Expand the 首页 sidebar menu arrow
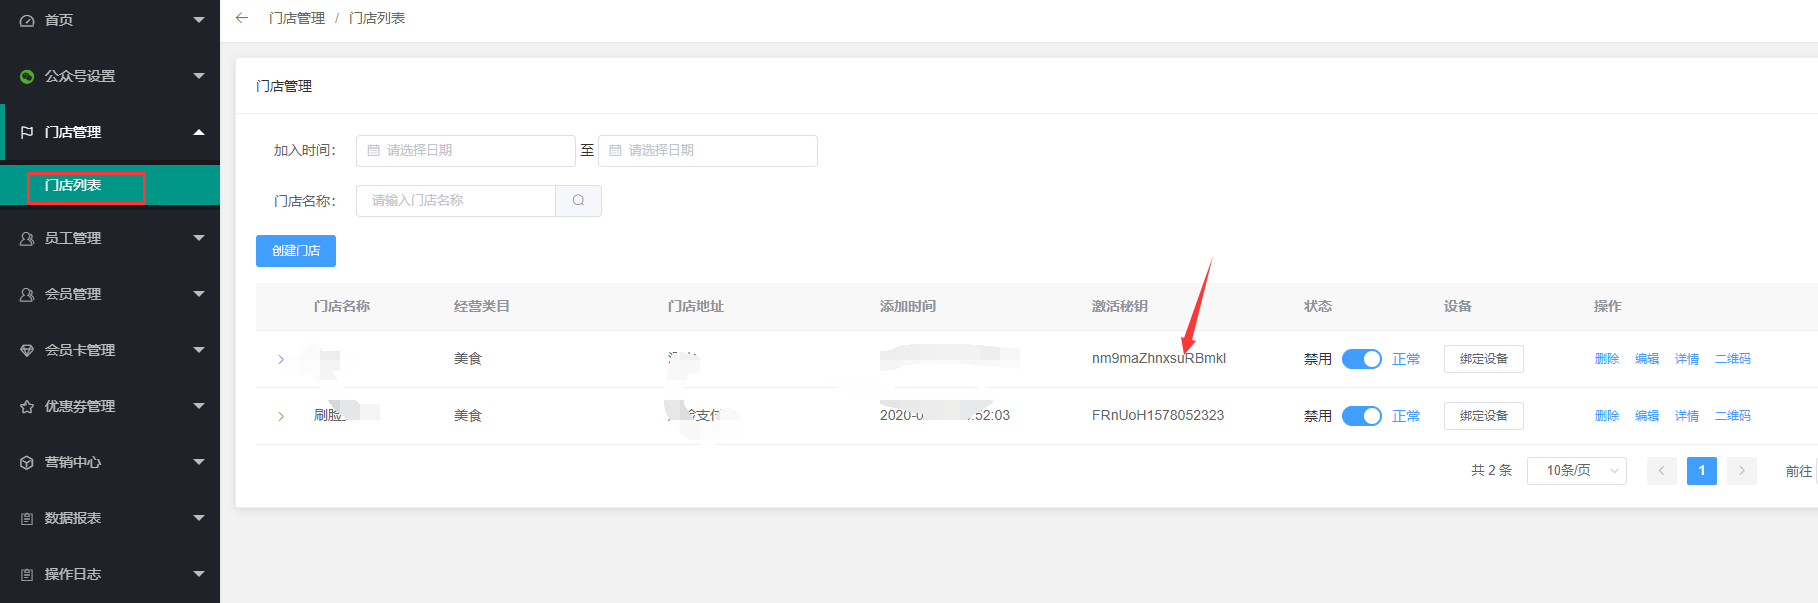Viewport: 1818px width, 603px height. click(x=199, y=20)
